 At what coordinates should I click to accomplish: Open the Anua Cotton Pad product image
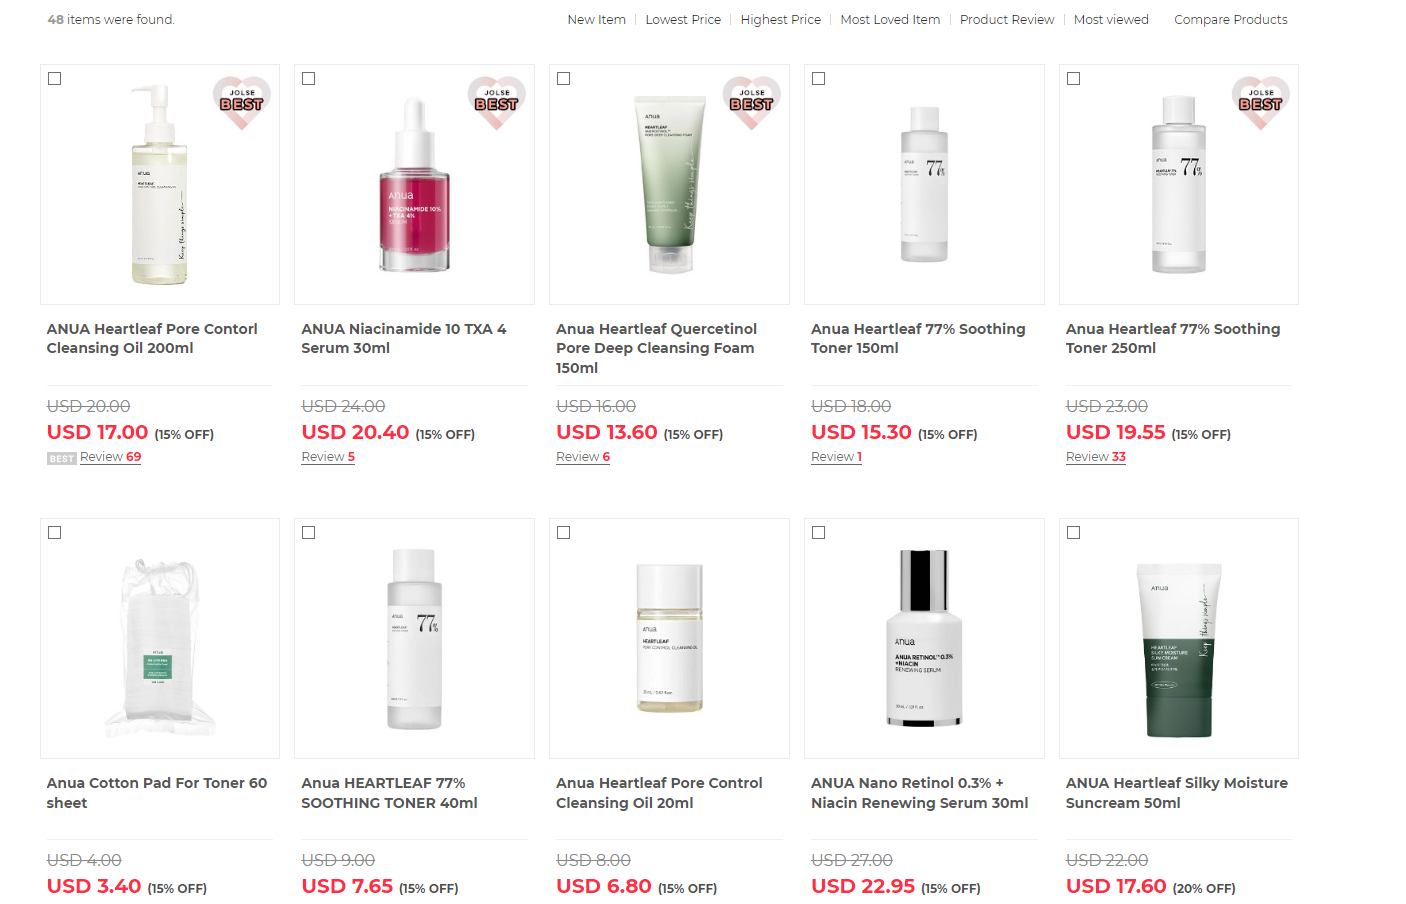click(160, 638)
